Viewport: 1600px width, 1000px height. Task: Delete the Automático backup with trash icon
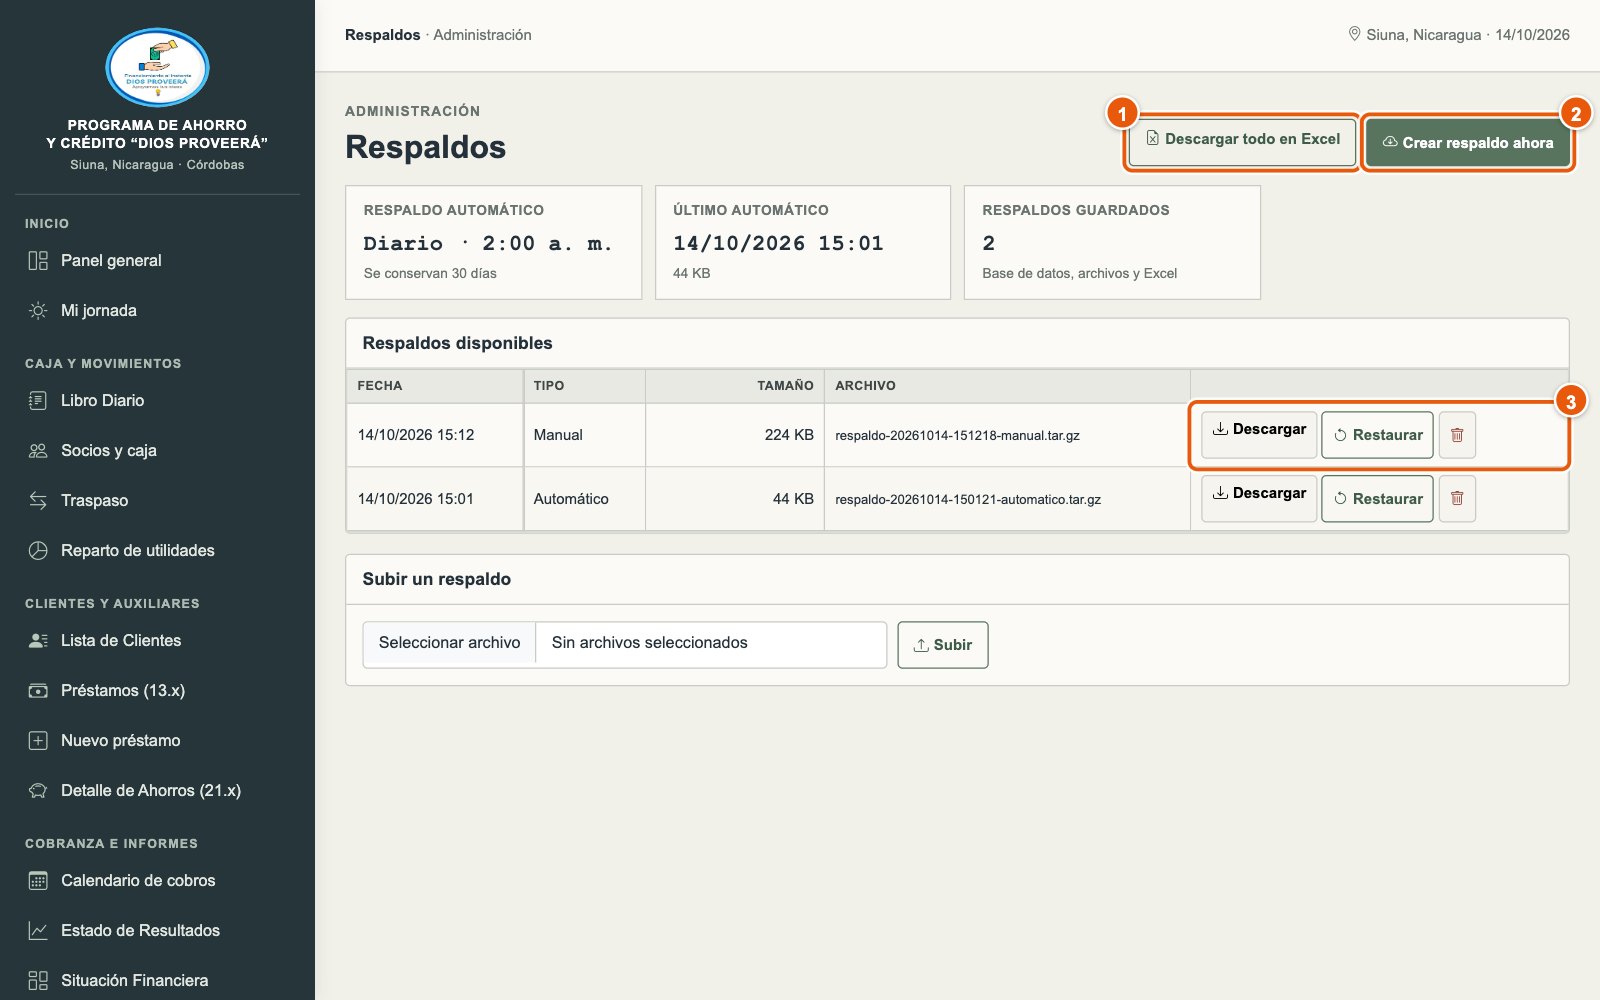(1457, 499)
